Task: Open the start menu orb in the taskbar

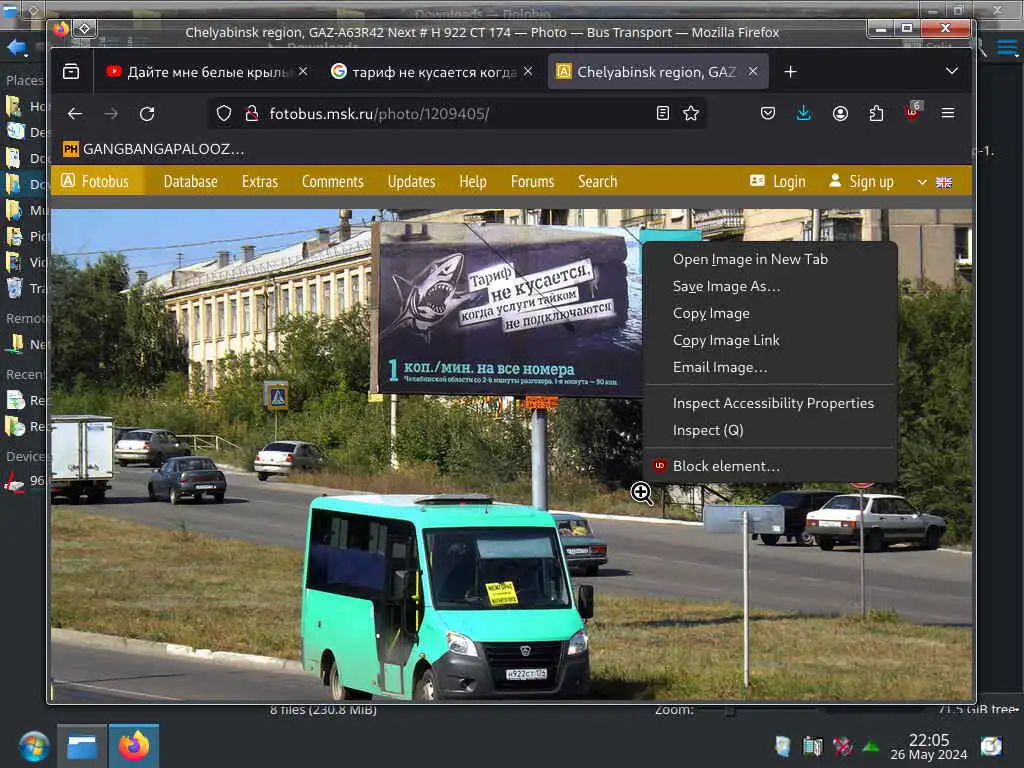Action: (x=33, y=746)
